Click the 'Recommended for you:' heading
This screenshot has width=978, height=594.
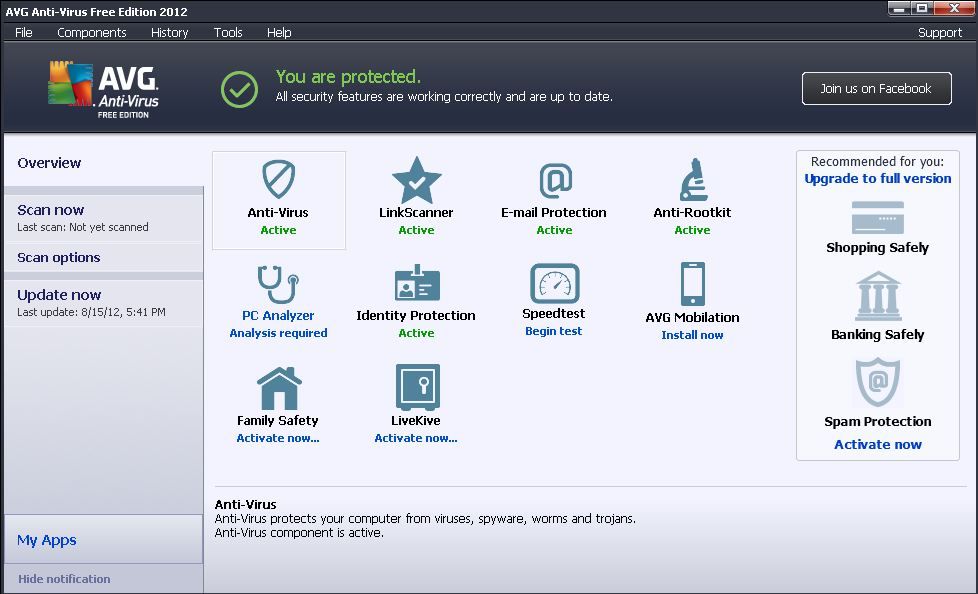tap(878, 162)
